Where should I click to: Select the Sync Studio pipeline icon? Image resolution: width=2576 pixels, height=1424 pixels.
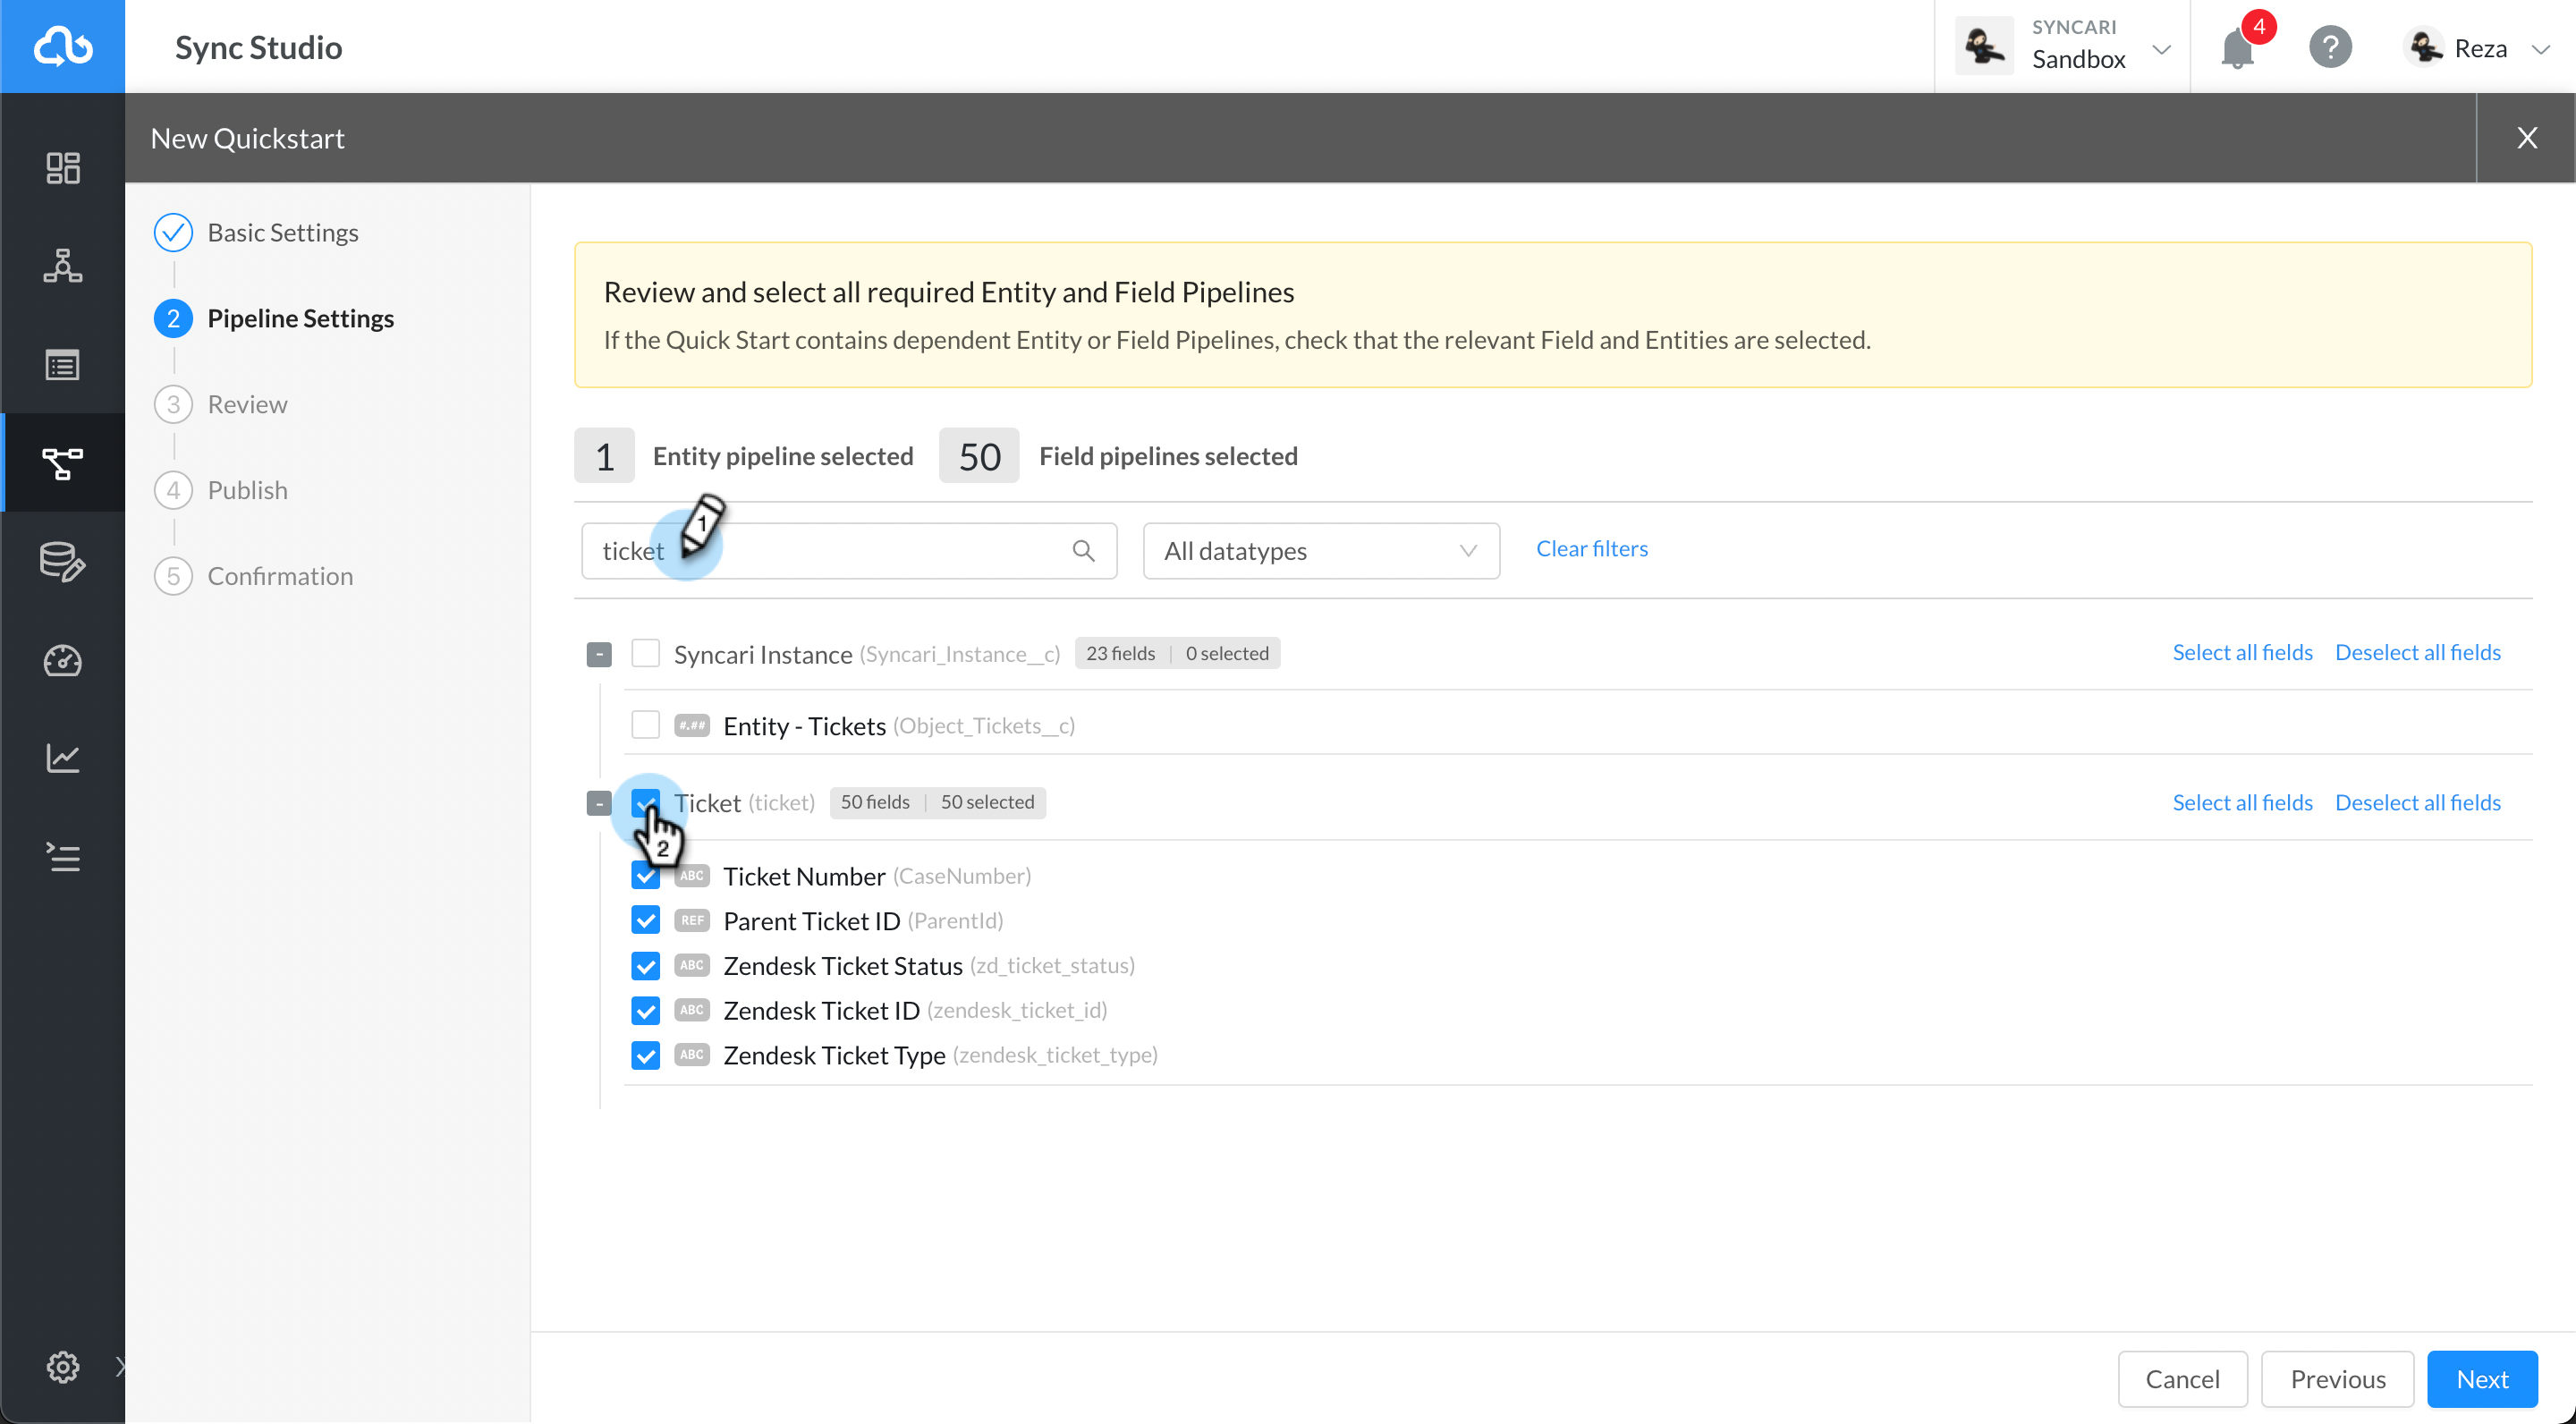63,463
